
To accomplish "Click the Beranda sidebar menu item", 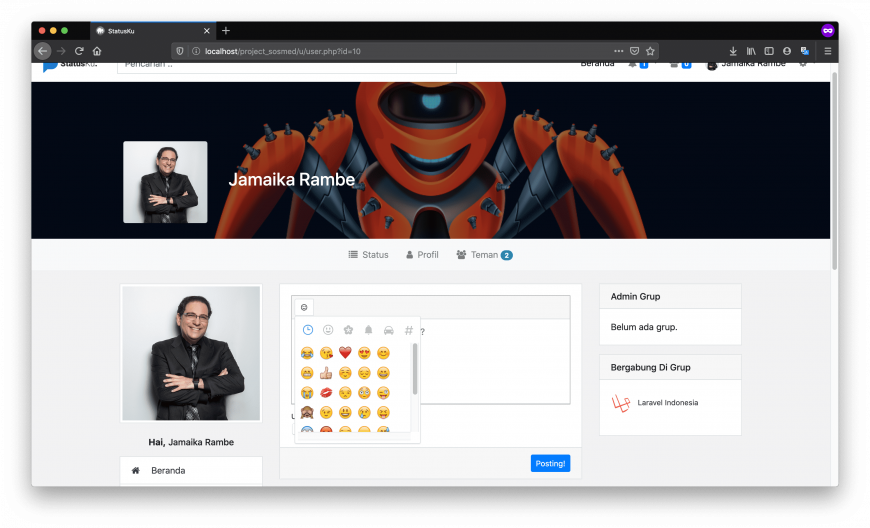I will point(191,470).
